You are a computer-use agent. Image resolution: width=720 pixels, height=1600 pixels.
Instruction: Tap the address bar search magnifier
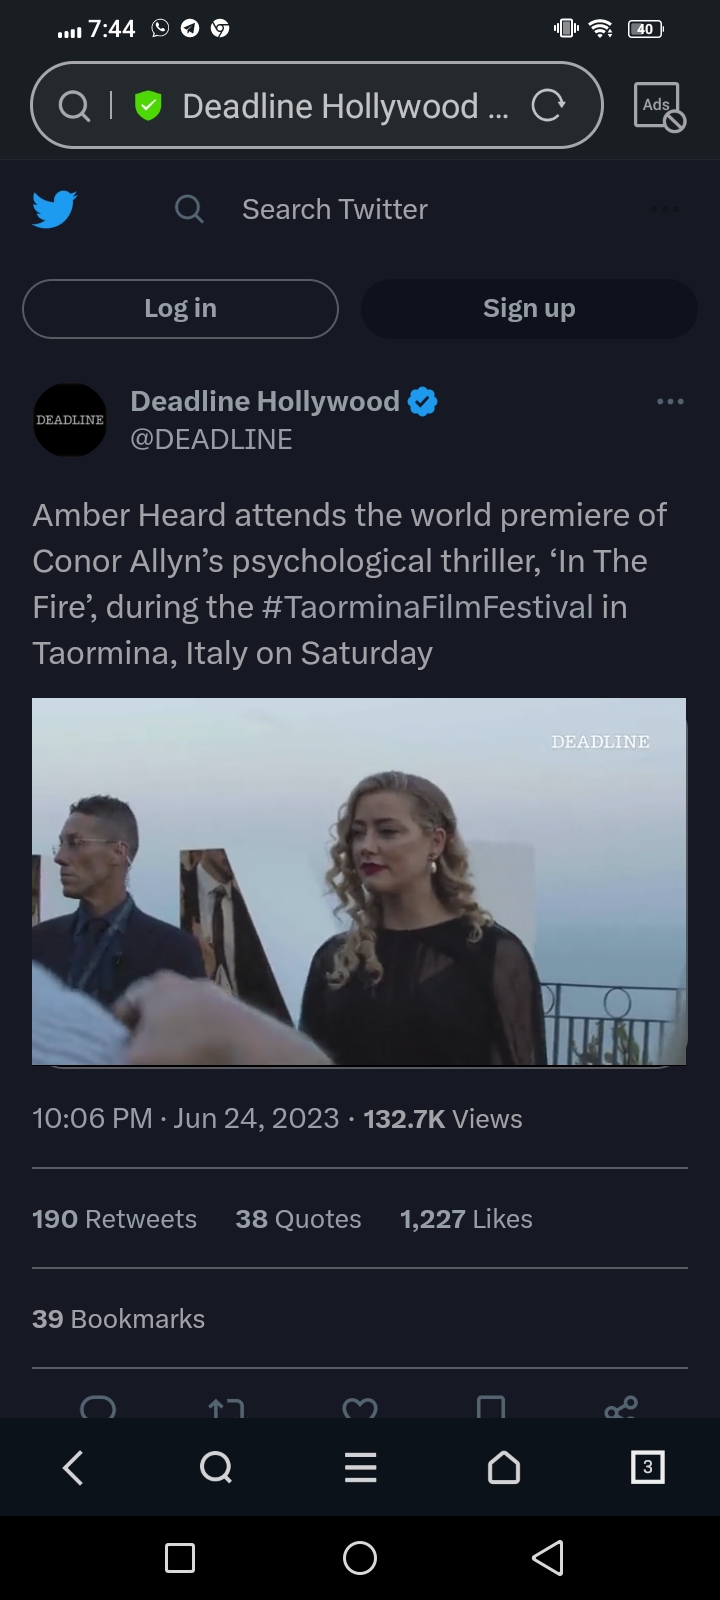74,105
